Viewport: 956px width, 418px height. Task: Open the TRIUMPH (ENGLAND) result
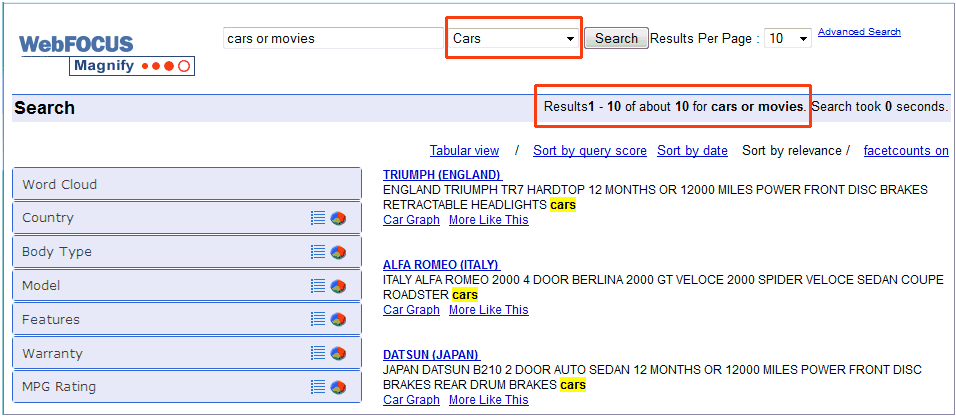(x=442, y=175)
